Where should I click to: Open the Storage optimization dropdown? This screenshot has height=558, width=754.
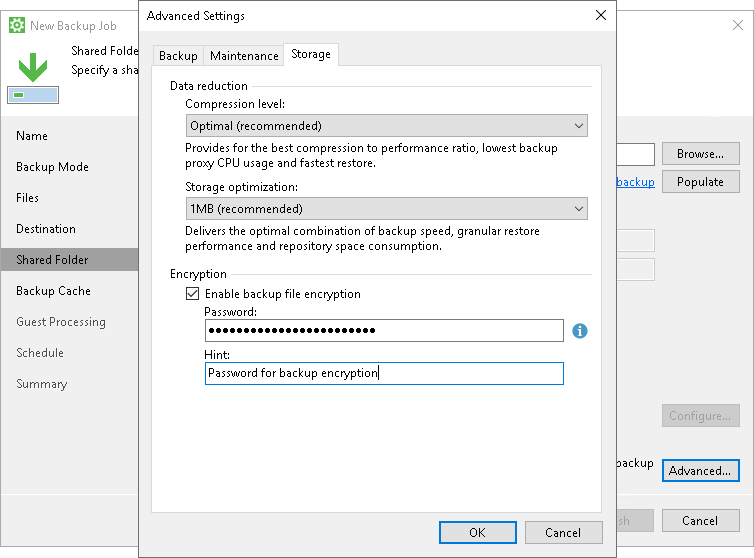pyautogui.click(x=387, y=209)
